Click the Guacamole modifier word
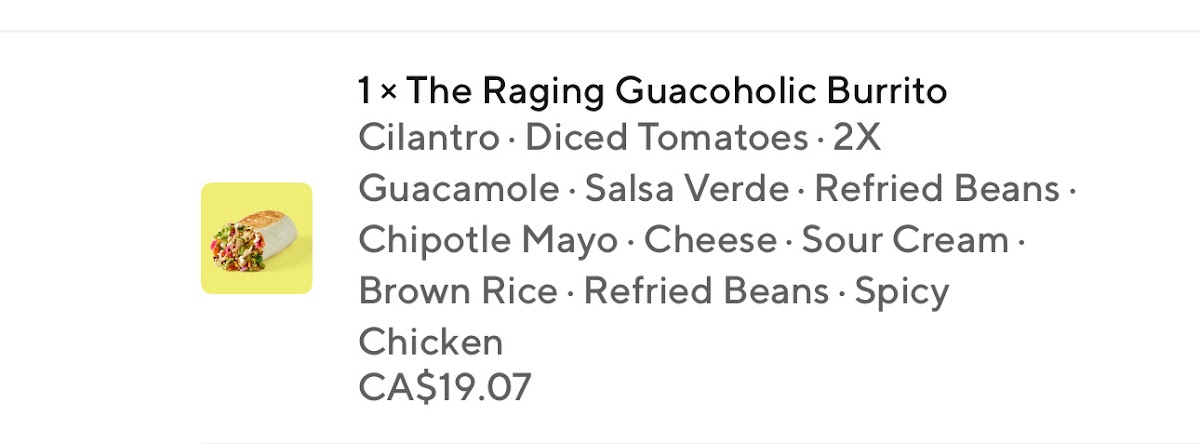This screenshot has height=444, width=1200. tap(458, 188)
